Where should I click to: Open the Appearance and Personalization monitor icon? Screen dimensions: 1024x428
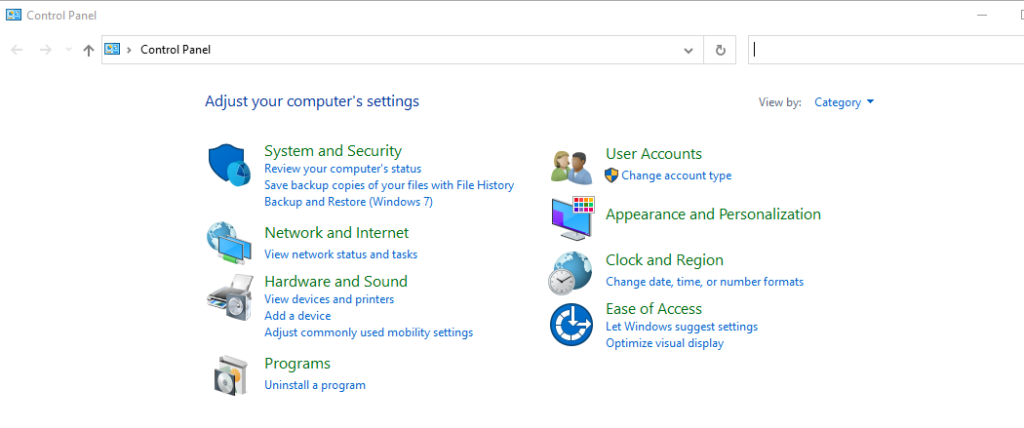click(x=573, y=218)
